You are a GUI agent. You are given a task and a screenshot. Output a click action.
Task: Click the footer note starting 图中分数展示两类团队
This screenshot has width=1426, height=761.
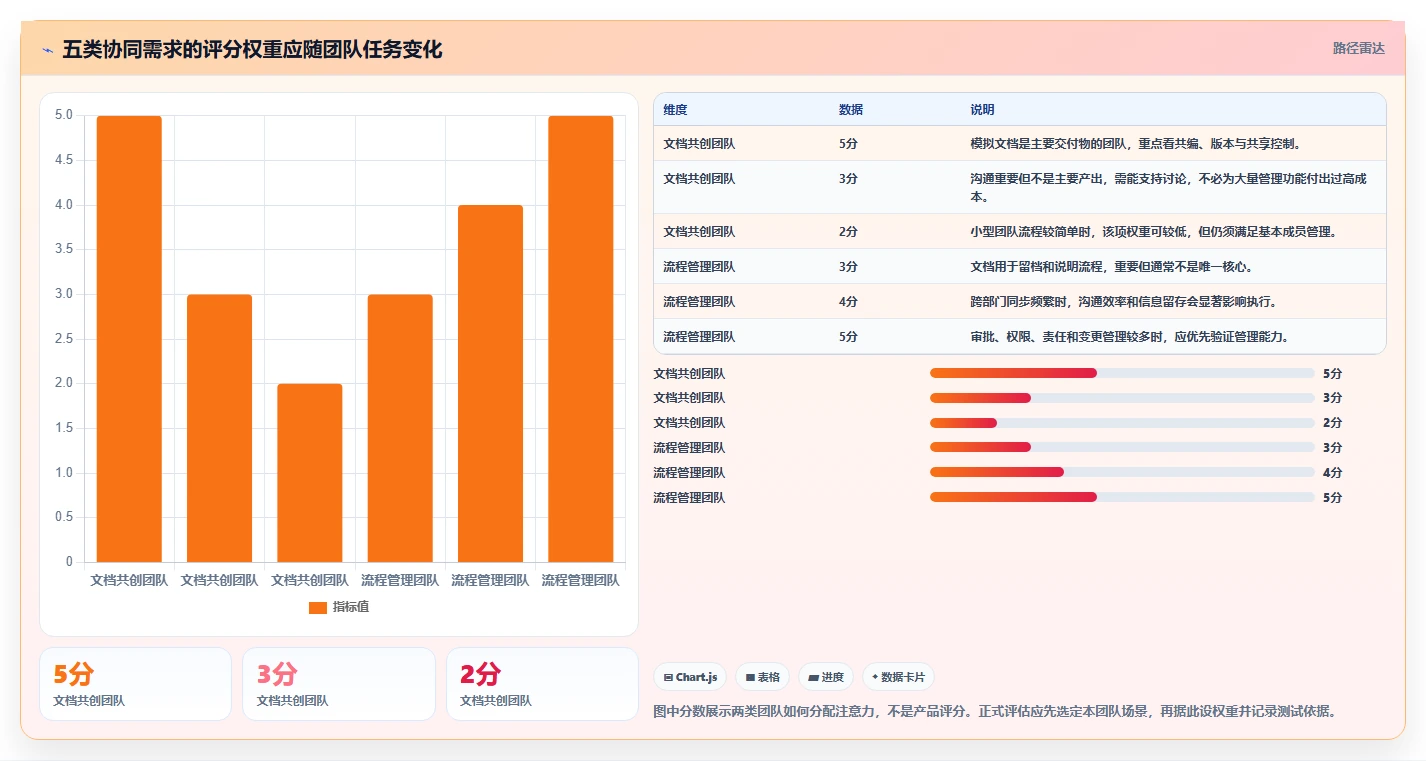994,712
